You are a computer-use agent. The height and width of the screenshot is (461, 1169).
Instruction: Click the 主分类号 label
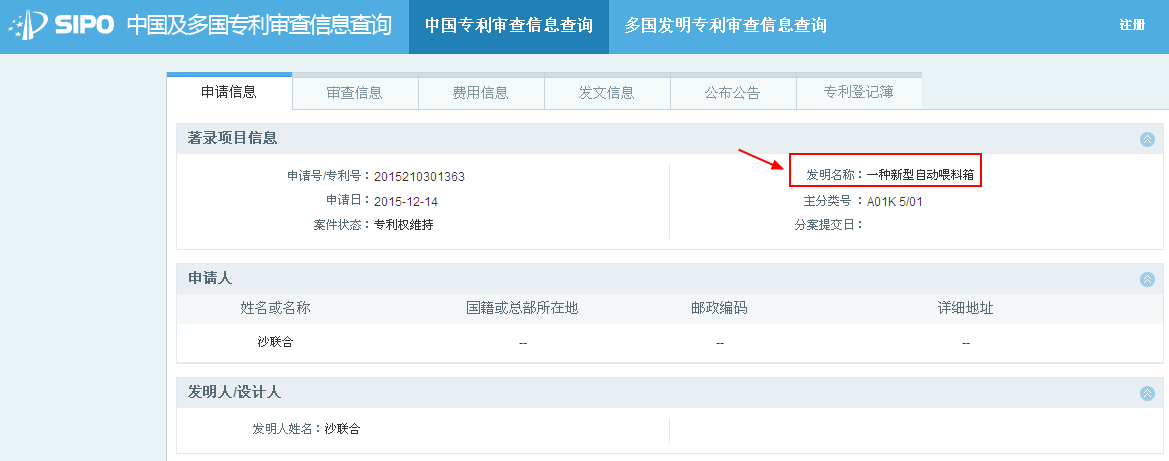pos(833,201)
